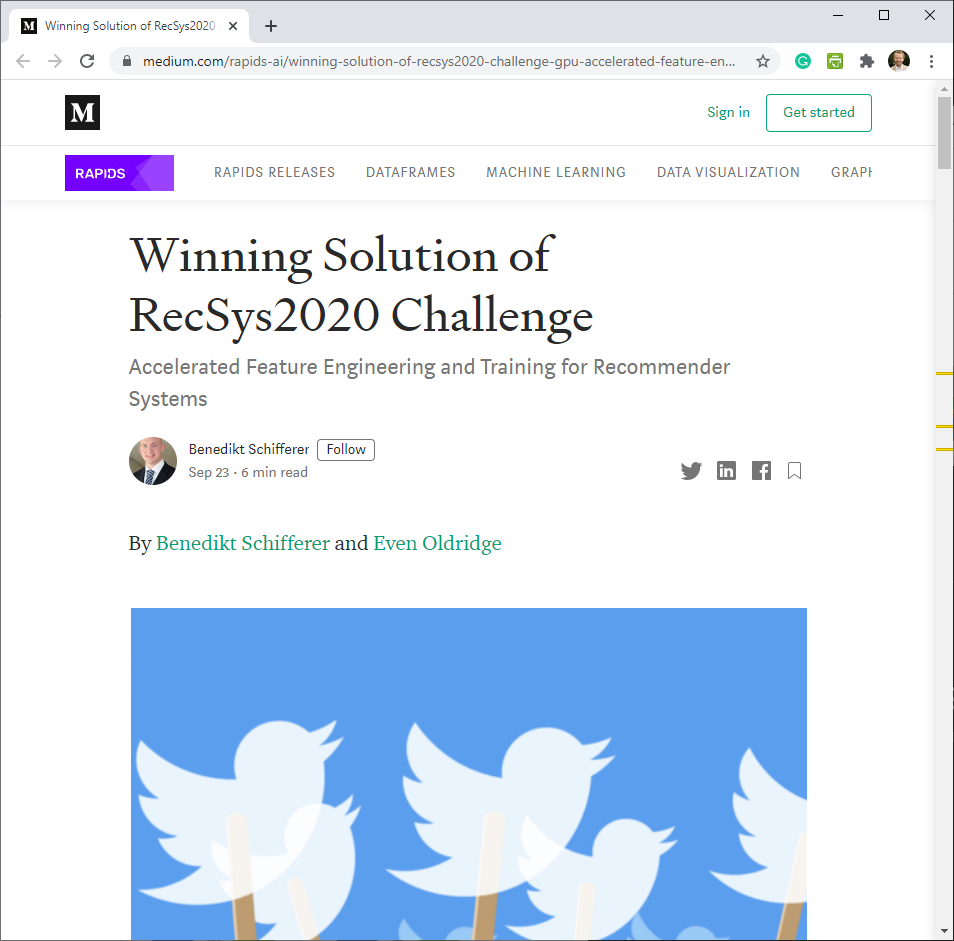
Task: Bookmark page with the star icon
Action: coord(763,61)
